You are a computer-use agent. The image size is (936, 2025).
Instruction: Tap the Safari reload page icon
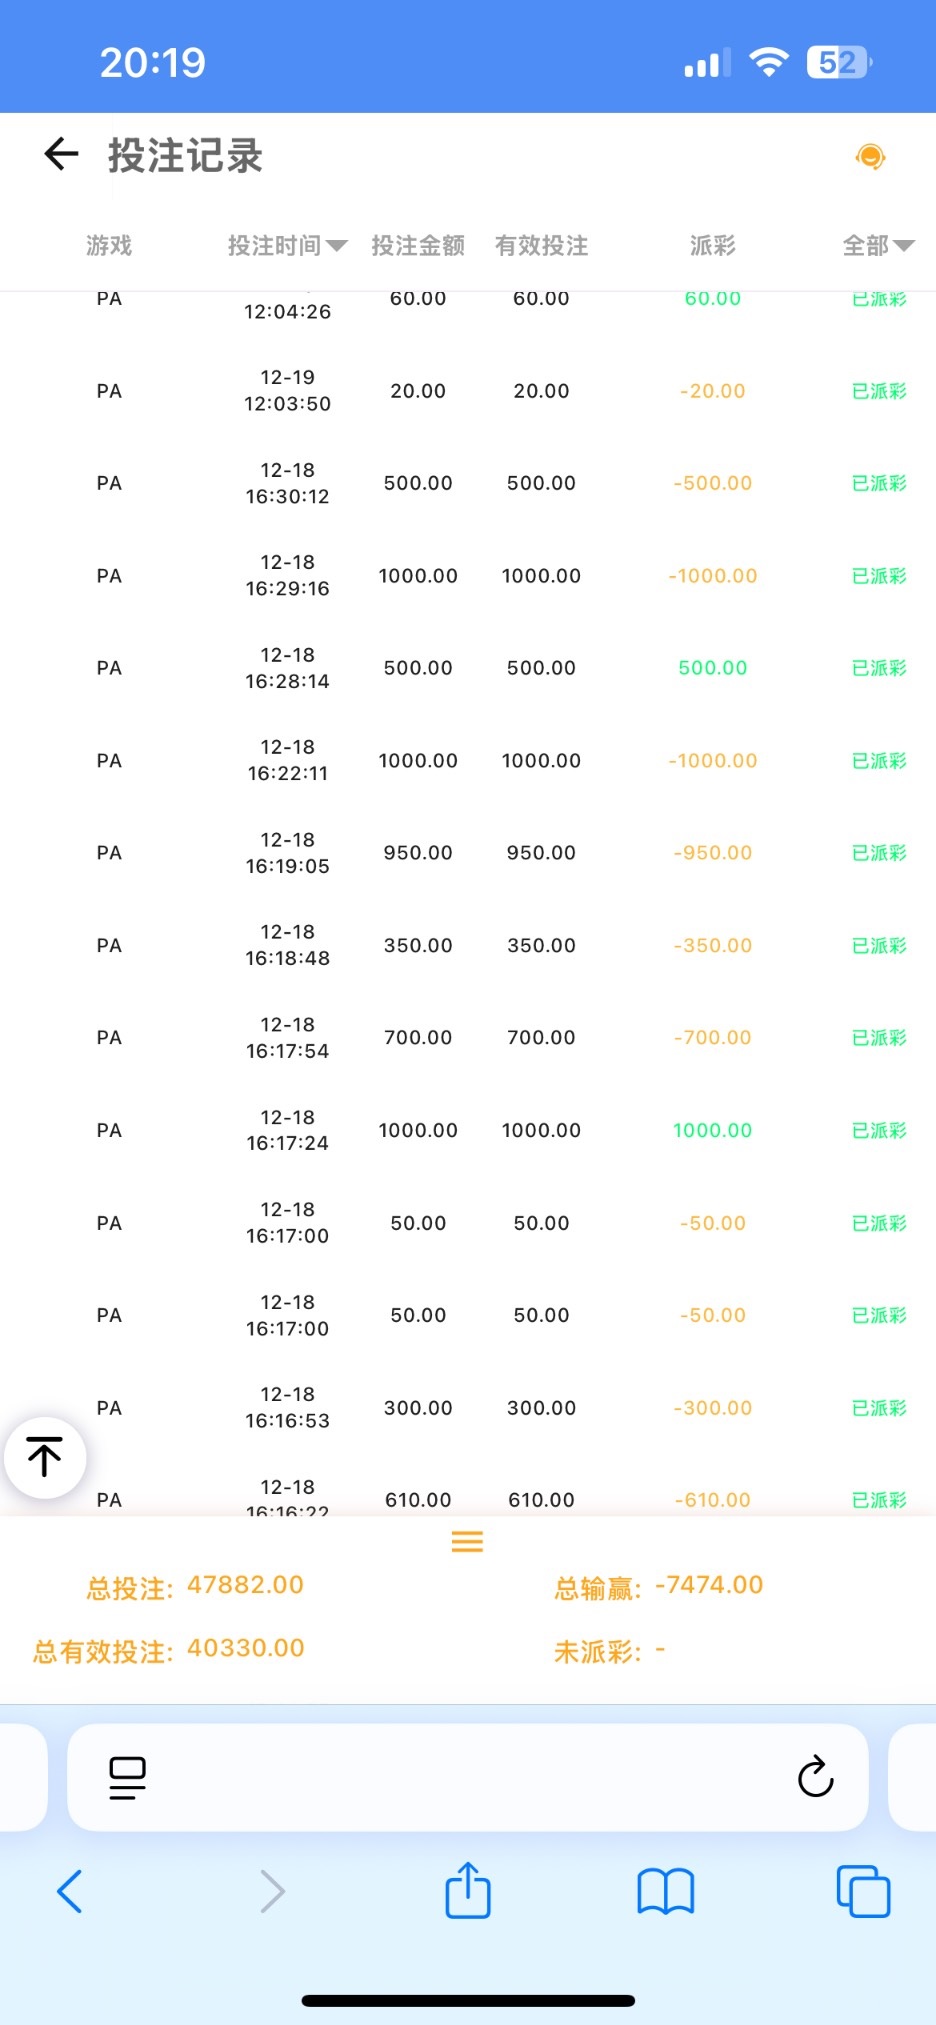click(815, 1777)
